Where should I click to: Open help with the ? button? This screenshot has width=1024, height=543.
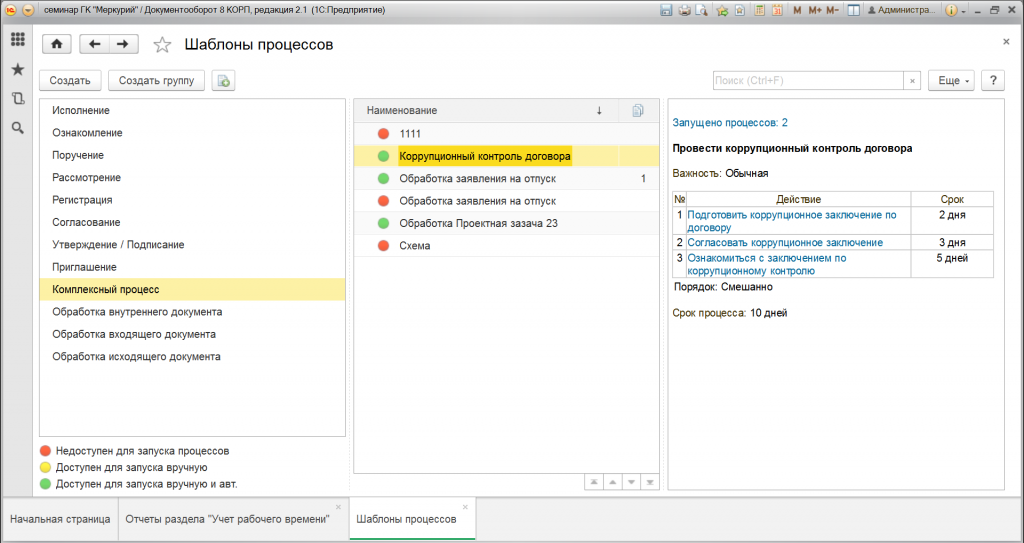click(x=993, y=81)
